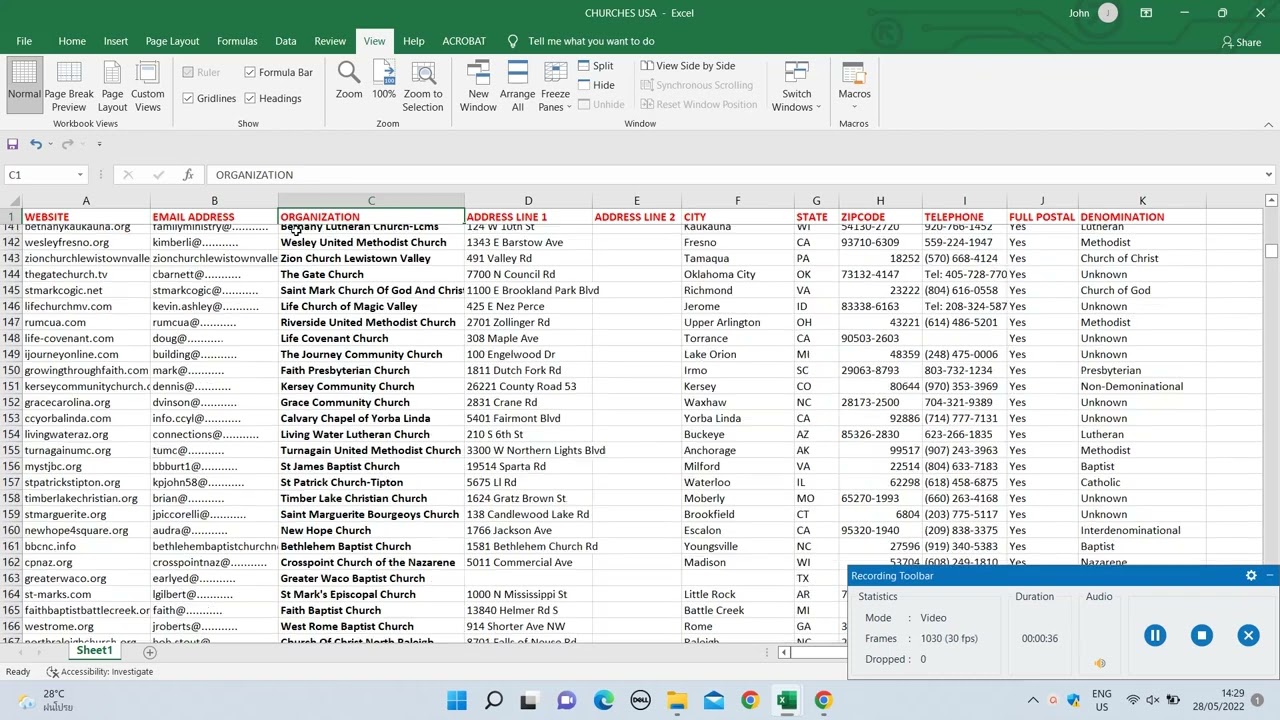Save workbook from Quick Access Toolbar
Screen dimensions: 1280x720
13,144
